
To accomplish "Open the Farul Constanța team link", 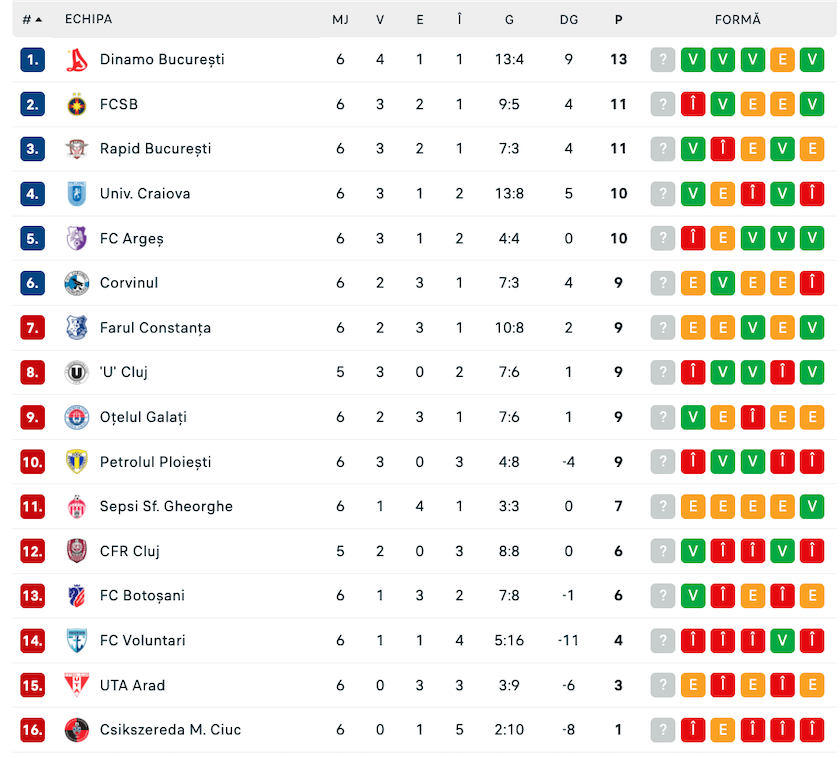I will (x=155, y=328).
